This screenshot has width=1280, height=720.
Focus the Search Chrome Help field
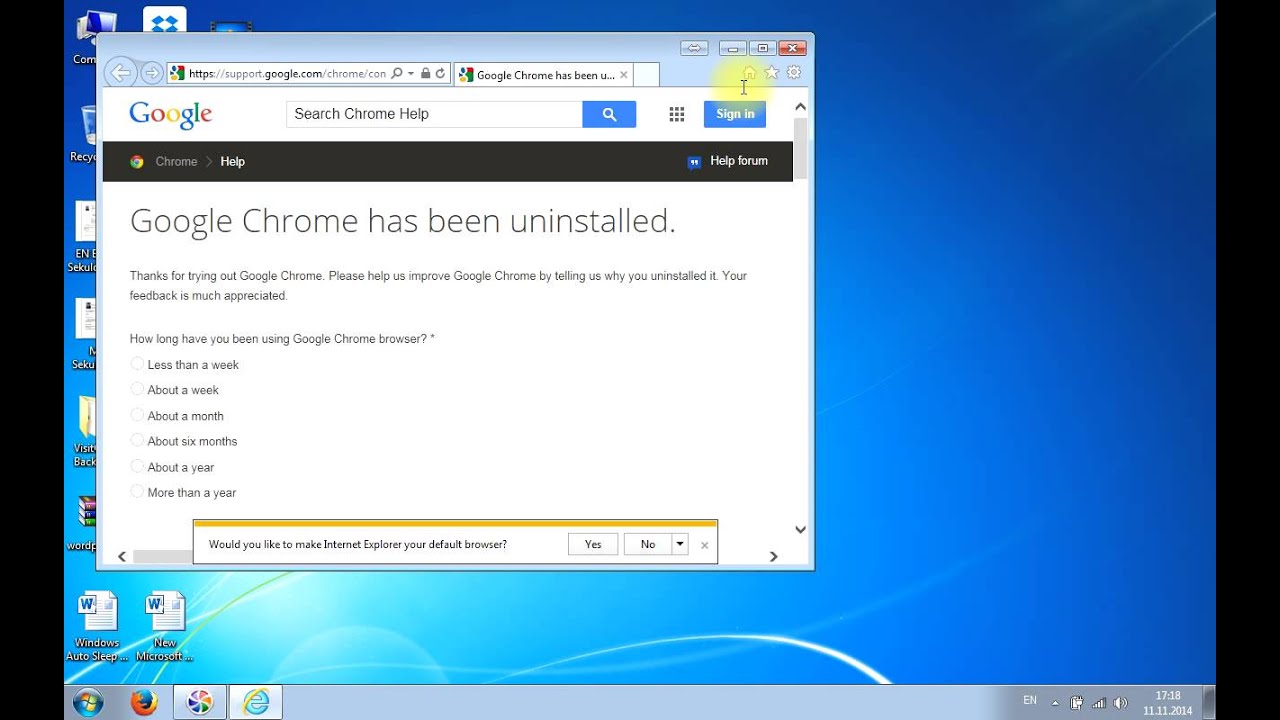[434, 114]
